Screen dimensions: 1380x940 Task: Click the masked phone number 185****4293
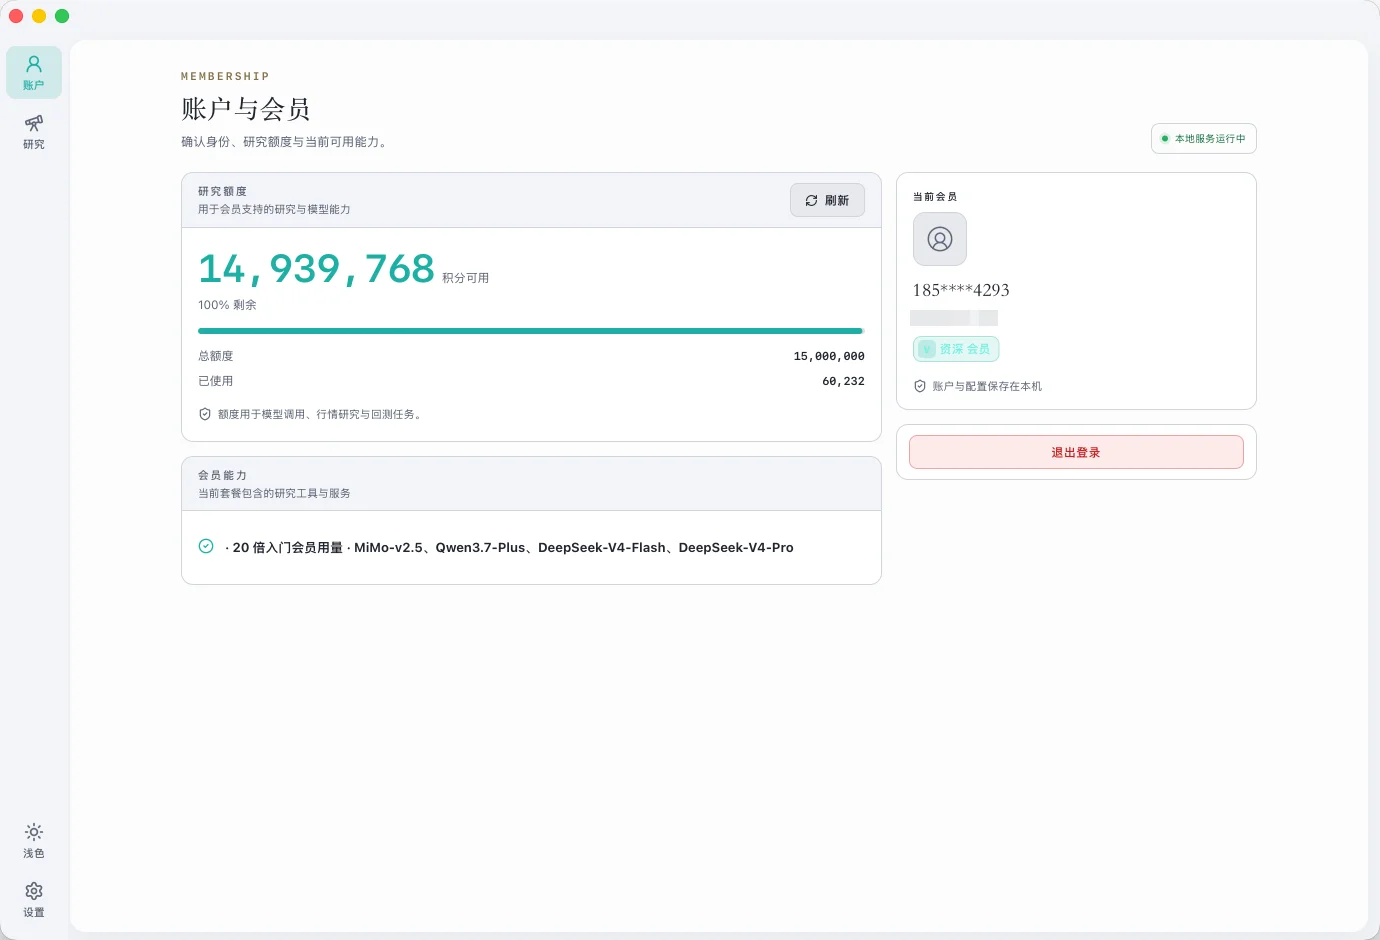click(x=961, y=290)
